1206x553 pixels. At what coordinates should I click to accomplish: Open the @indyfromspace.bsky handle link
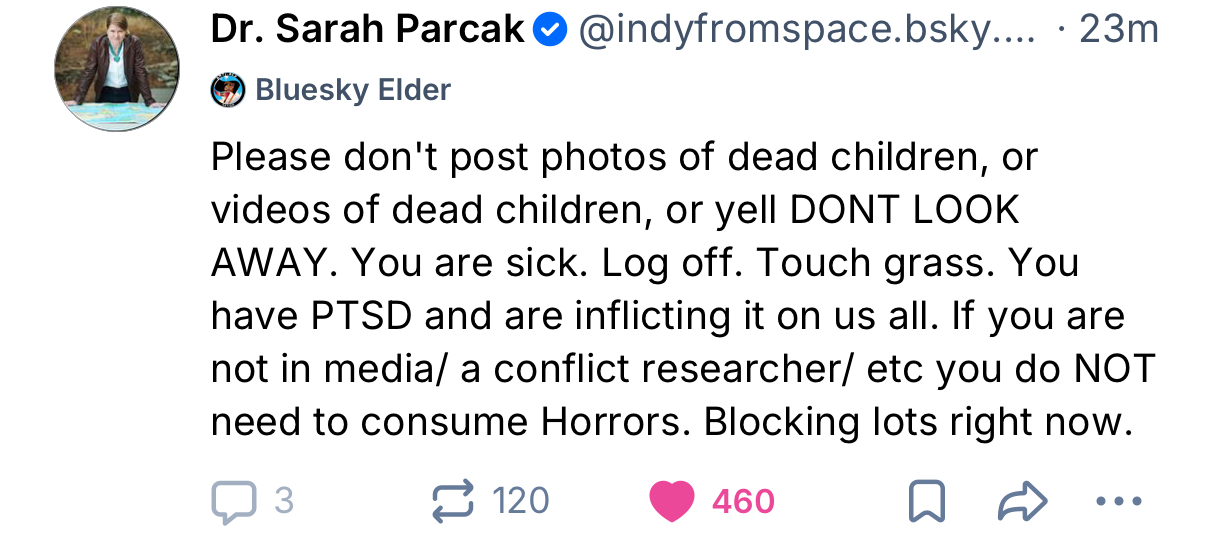pyautogui.click(x=806, y=31)
